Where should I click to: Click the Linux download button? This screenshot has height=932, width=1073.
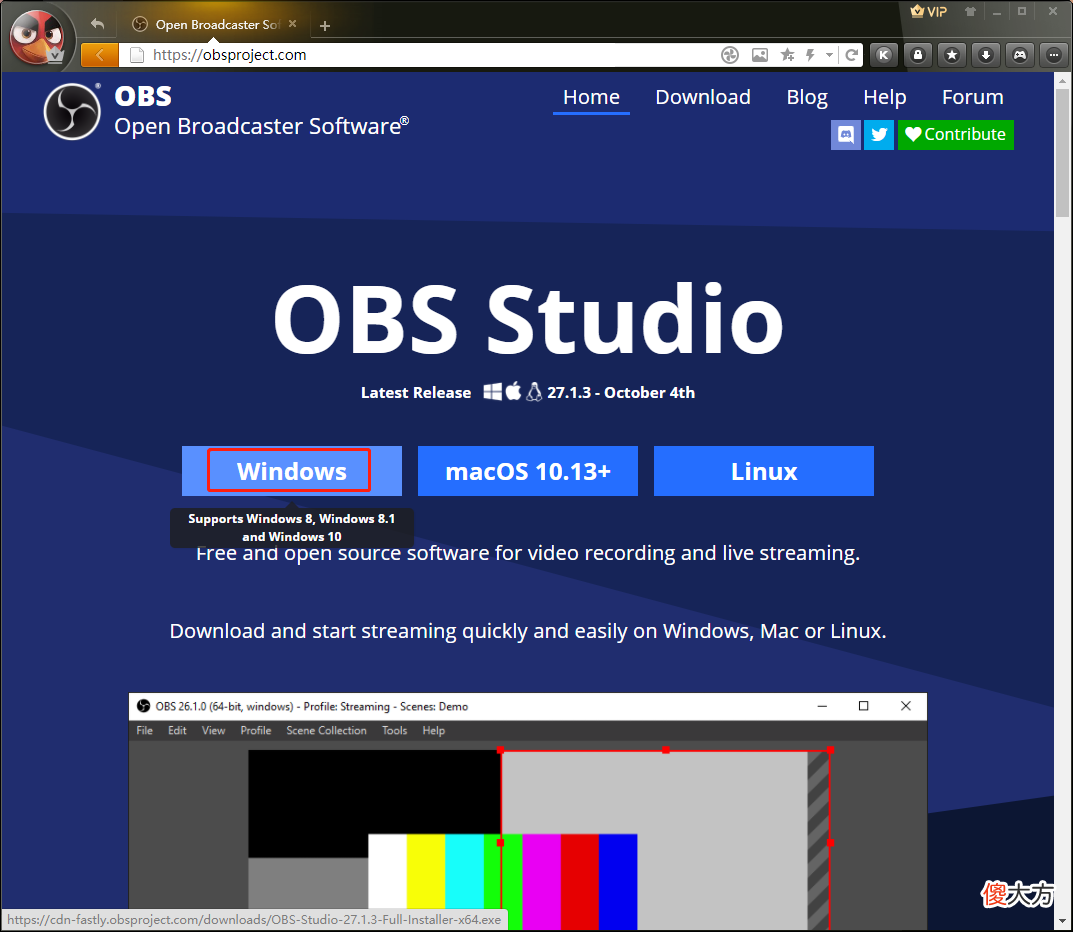pyautogui.click(x=764, y=471)
